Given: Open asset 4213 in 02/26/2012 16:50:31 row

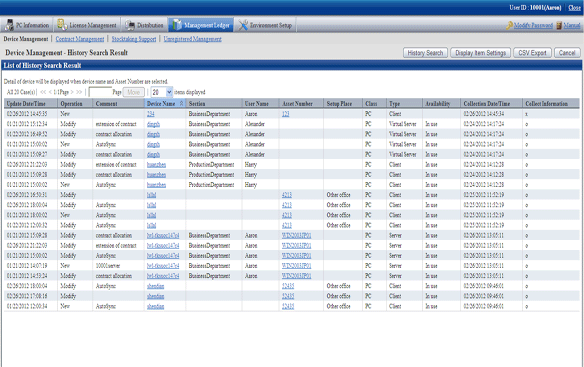Looking at the screenshot, I should pos(287,195).
